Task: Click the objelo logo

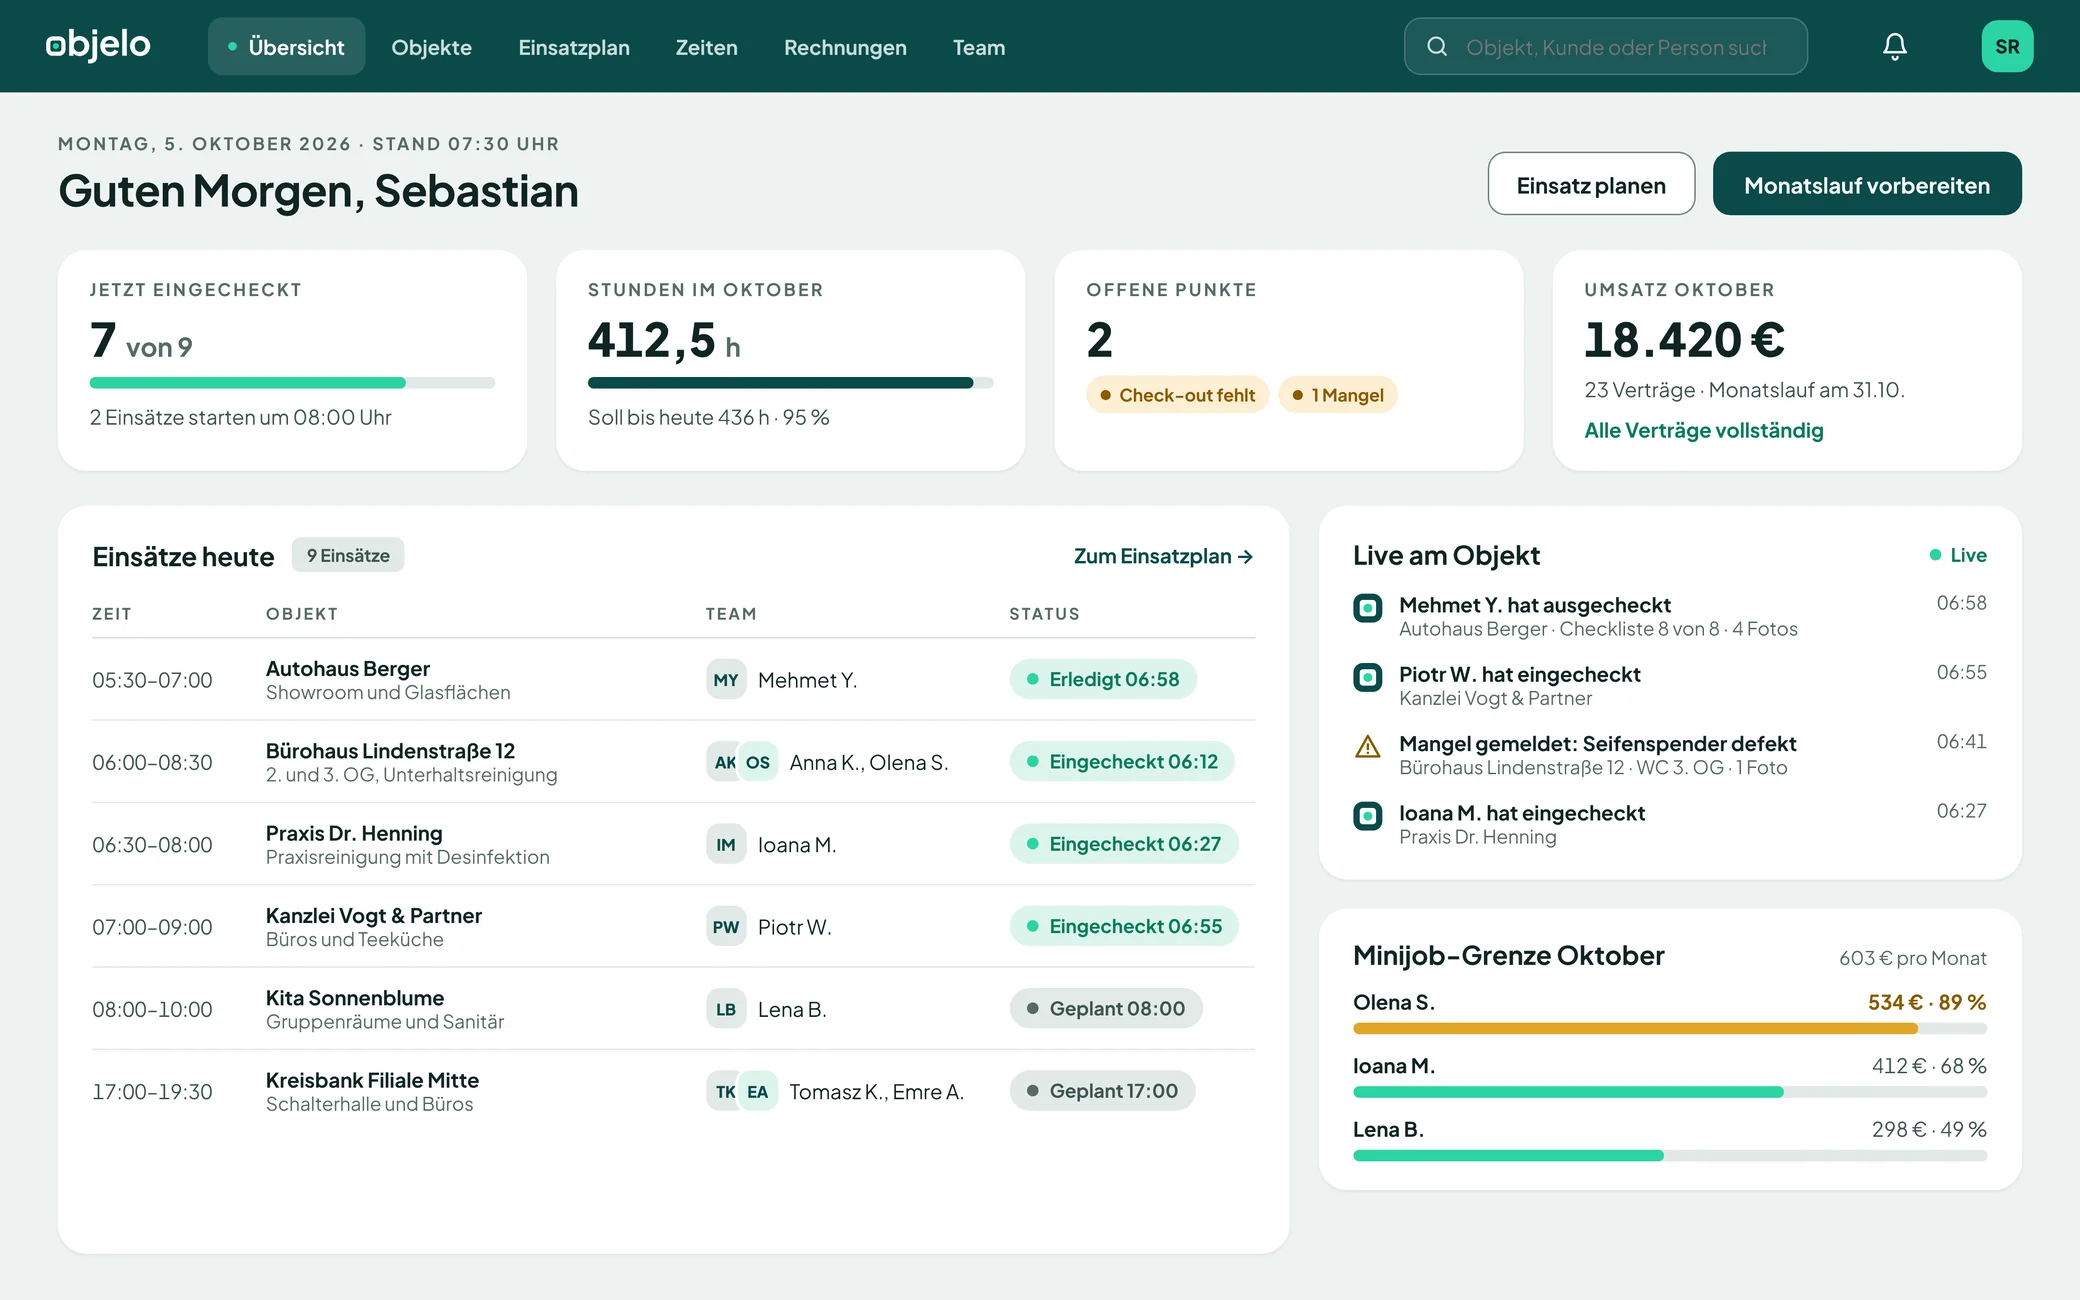Action: tap(98, 45)
